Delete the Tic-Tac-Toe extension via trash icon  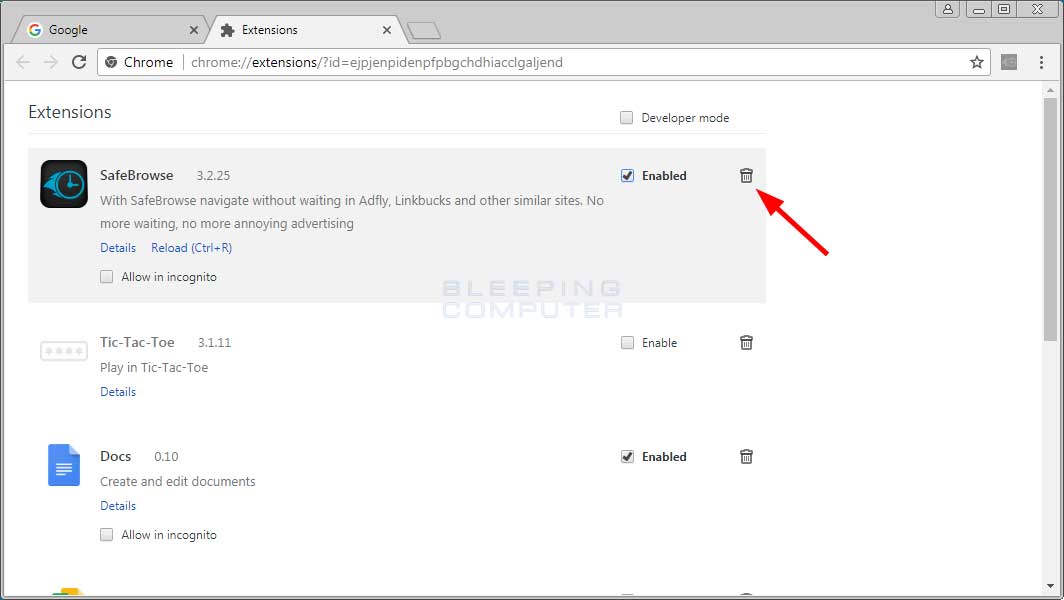(x=746, y=343)
